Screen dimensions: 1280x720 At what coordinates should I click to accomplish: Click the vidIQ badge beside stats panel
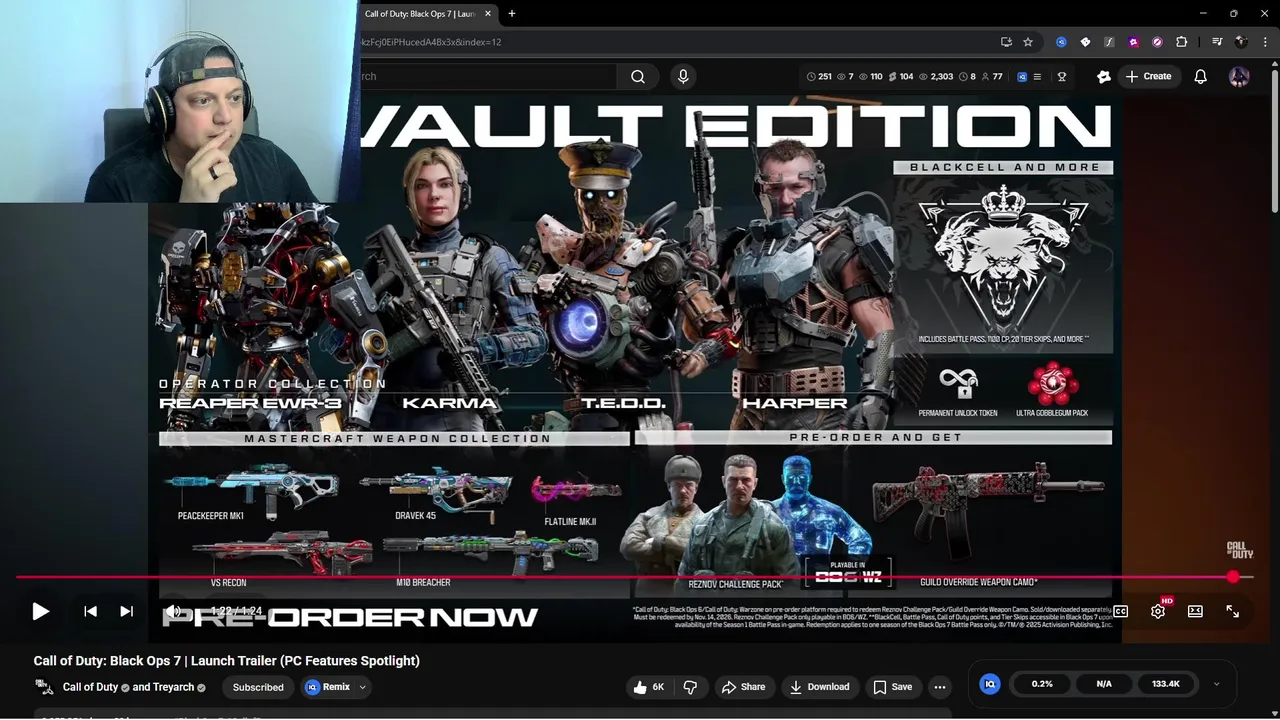point(990,684)
